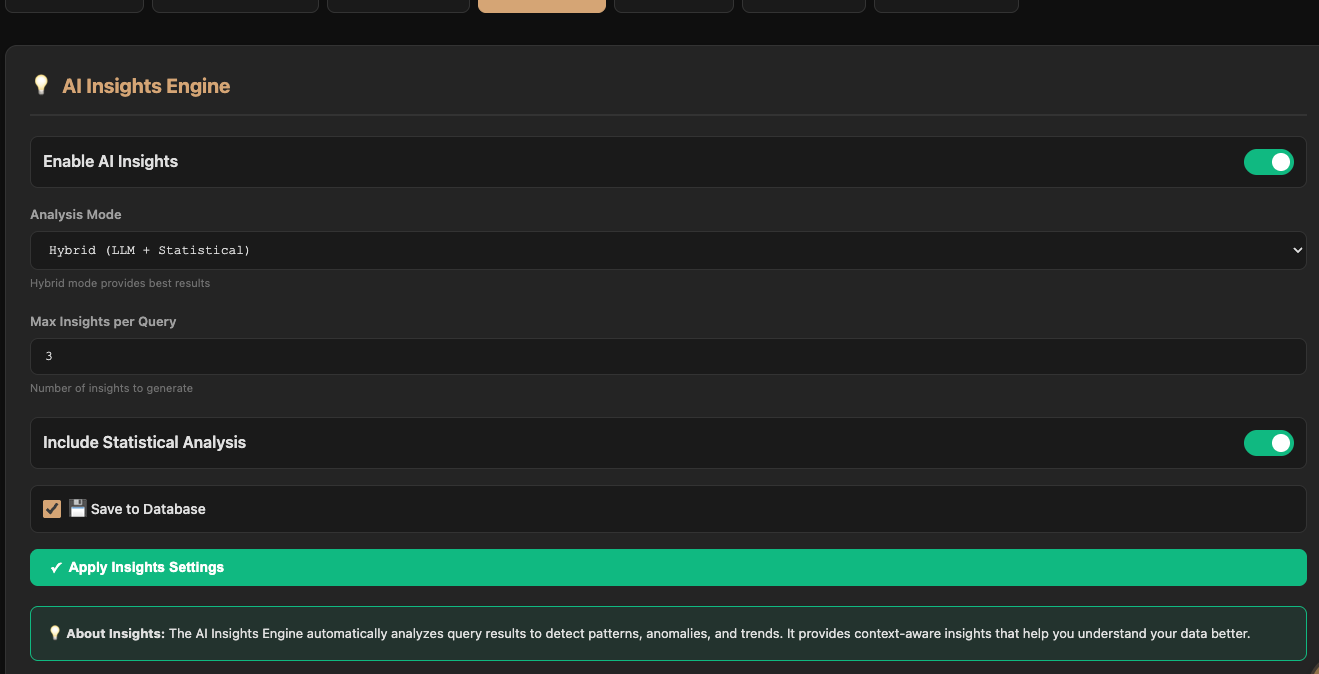Switch to the highlighted orange tab
Screen dimensions: 1319x674
click(x=541, y=6)
